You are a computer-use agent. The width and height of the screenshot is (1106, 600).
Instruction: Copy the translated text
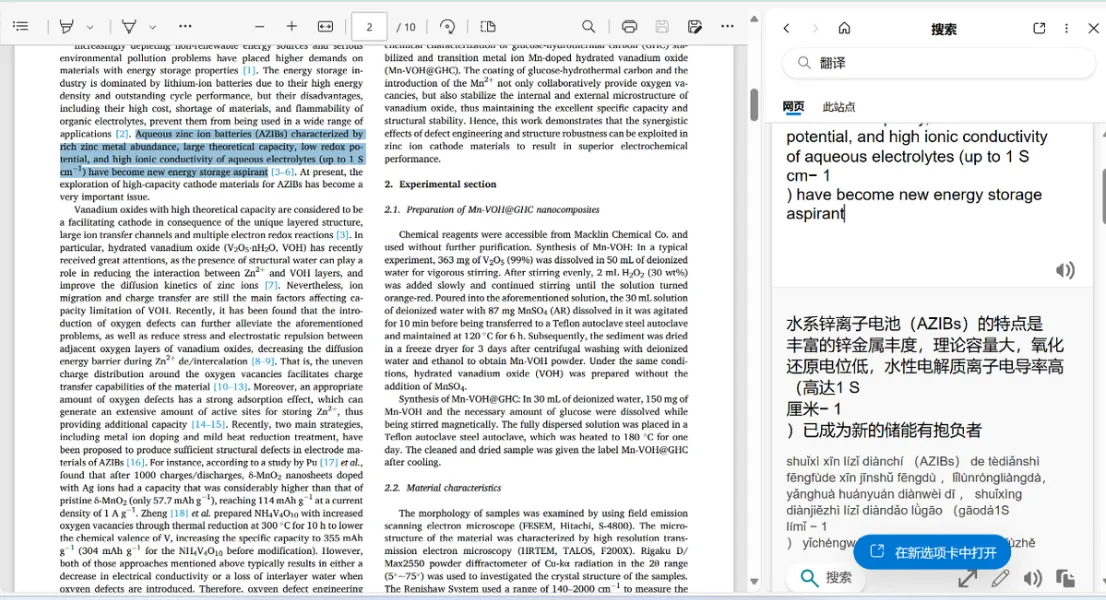1065,579
